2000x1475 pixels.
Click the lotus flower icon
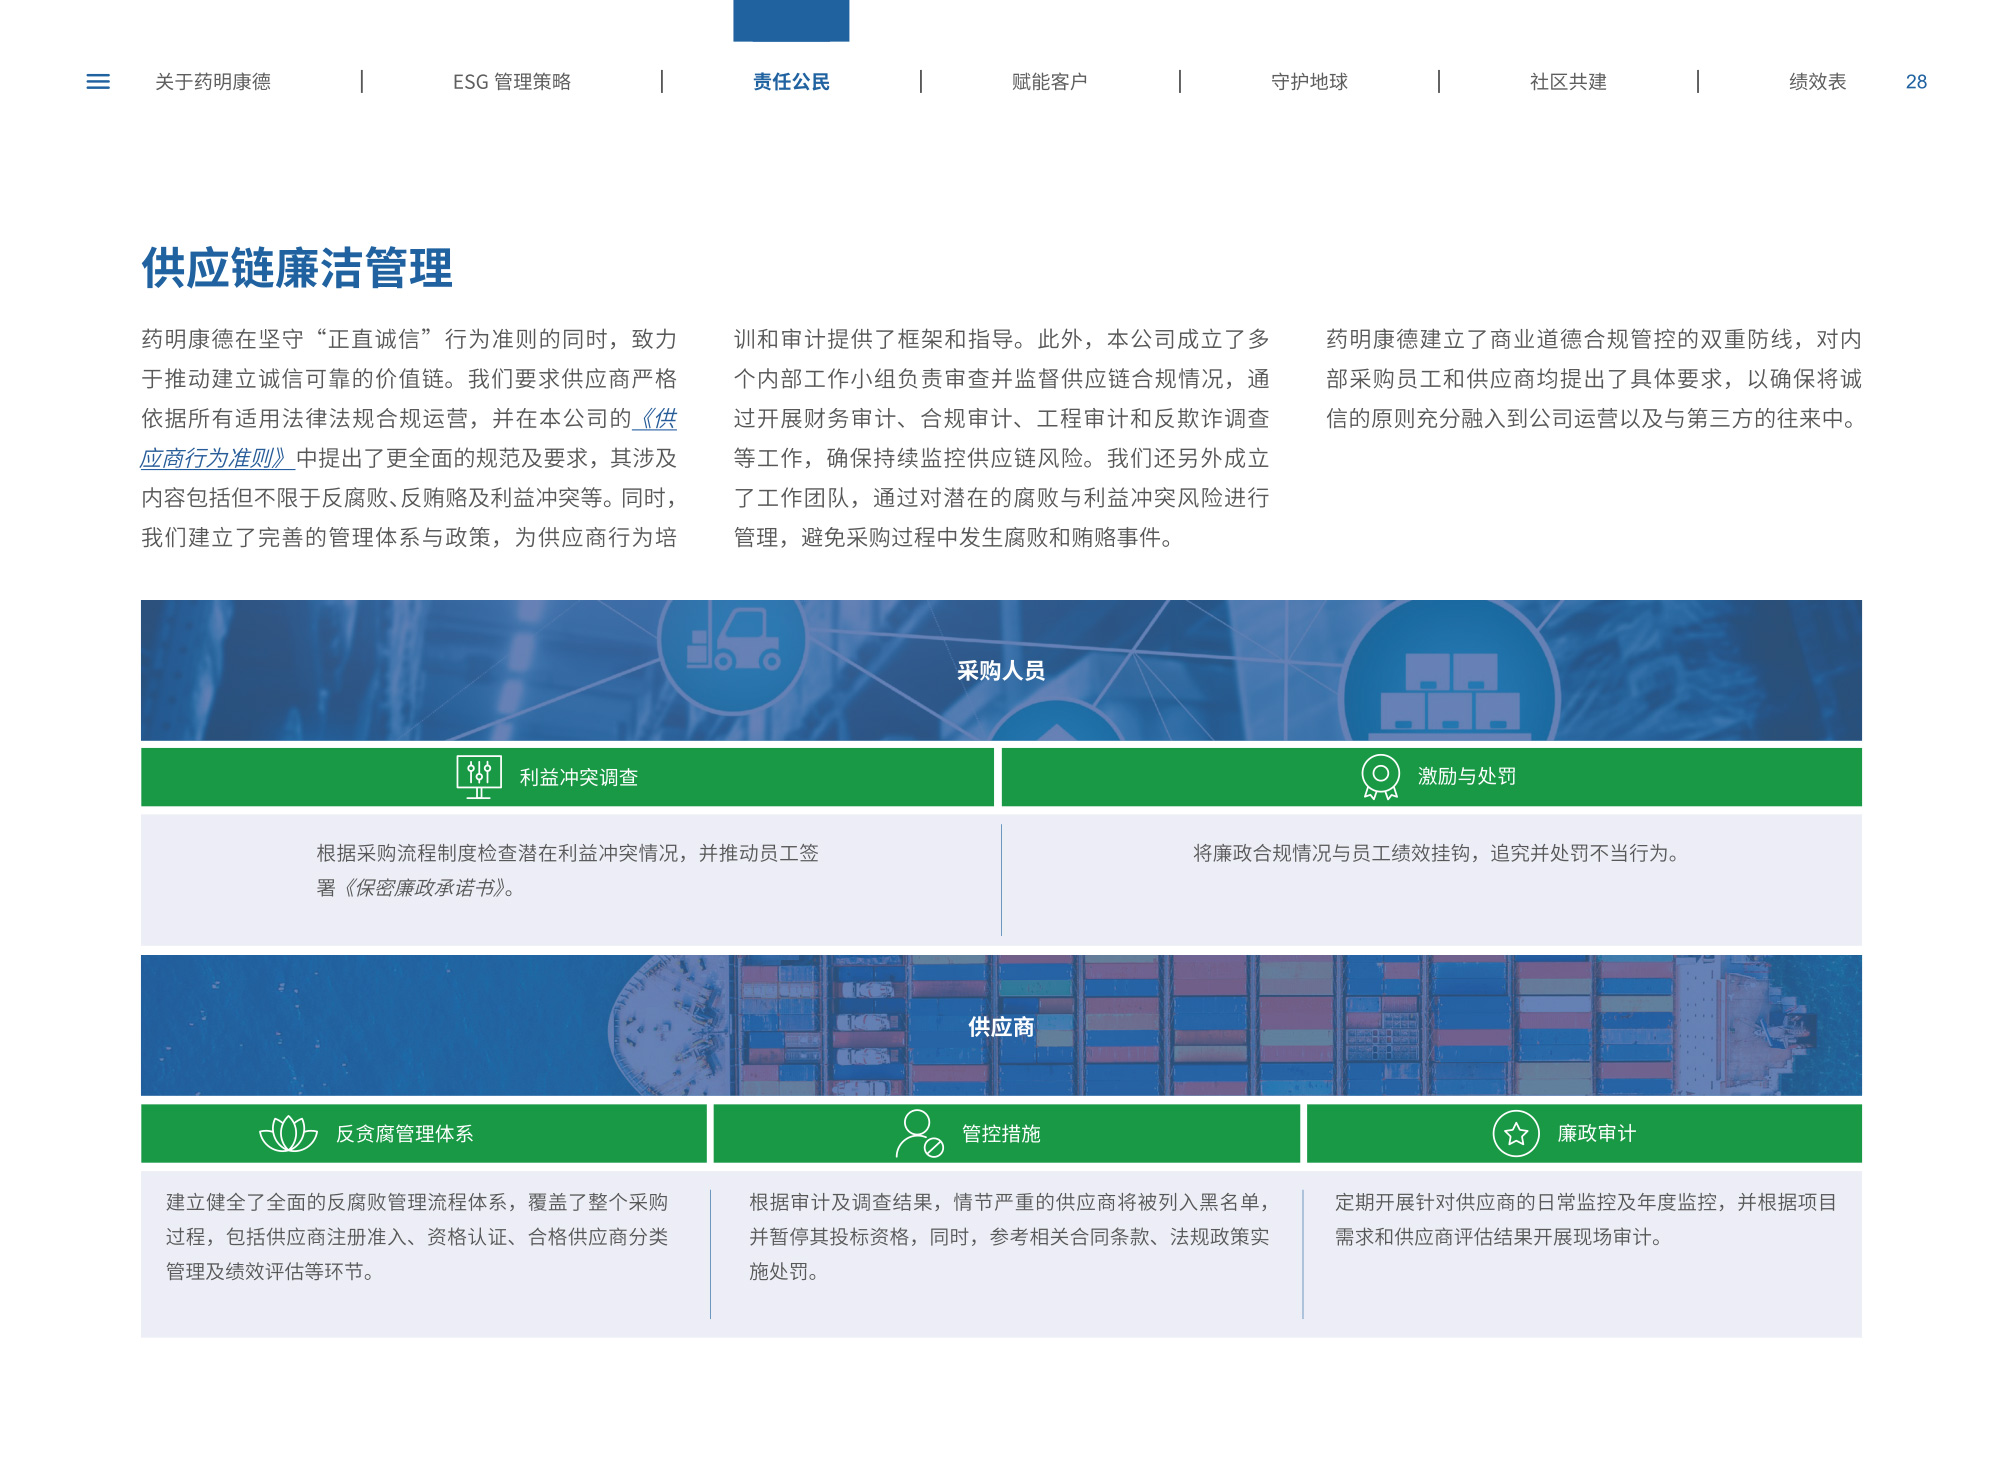coord(288,1133)
